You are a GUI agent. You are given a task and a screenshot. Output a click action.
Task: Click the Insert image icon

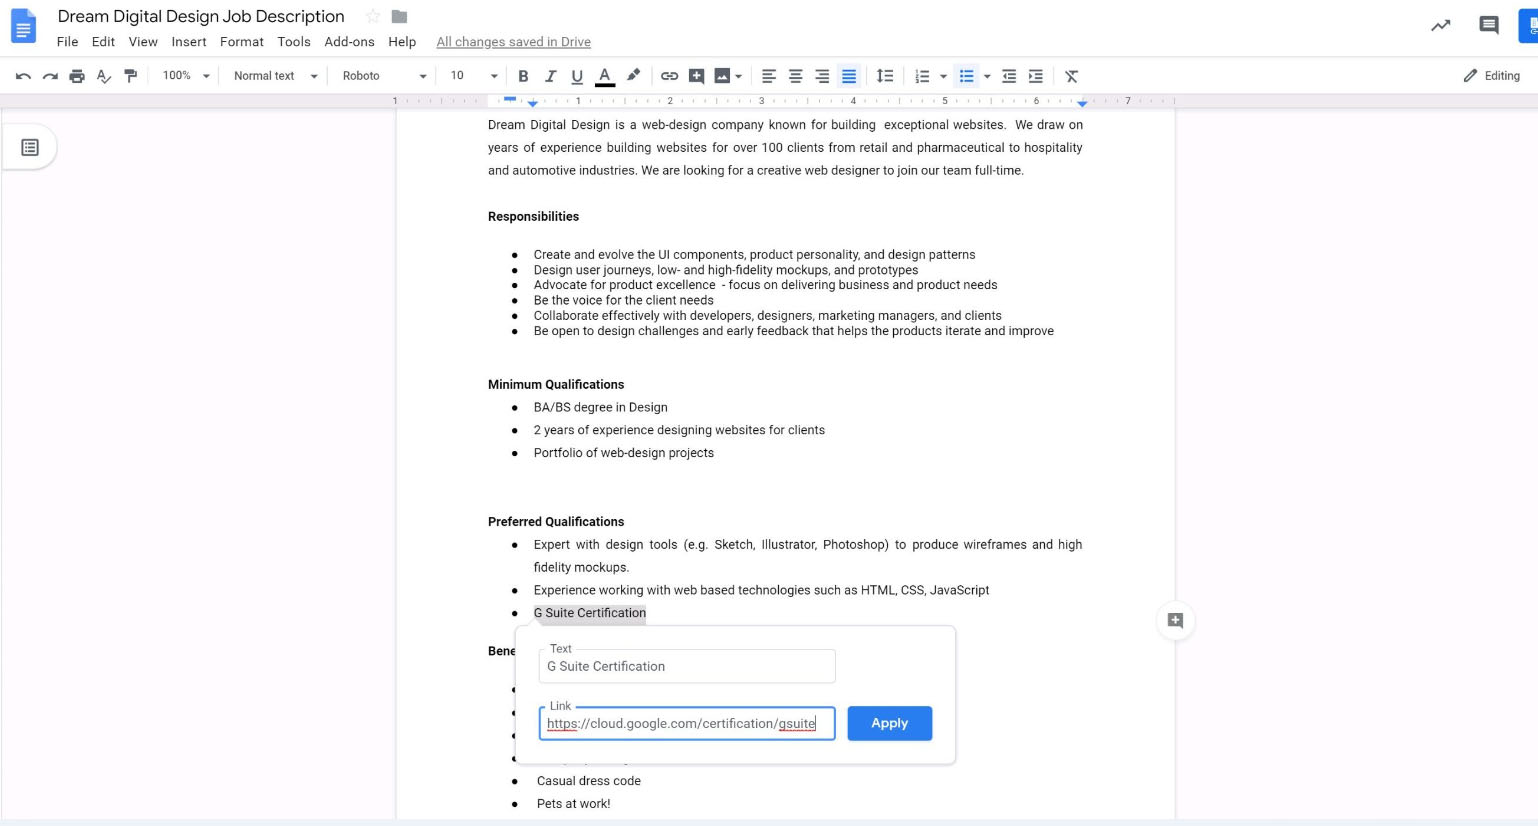(722, 76)
